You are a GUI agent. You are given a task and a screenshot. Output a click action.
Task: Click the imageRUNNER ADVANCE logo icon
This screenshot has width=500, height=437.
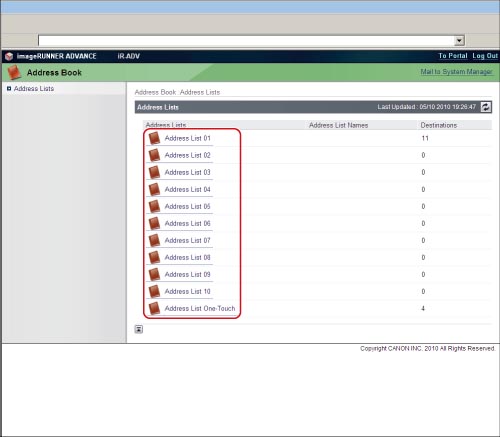pos(9,56)
